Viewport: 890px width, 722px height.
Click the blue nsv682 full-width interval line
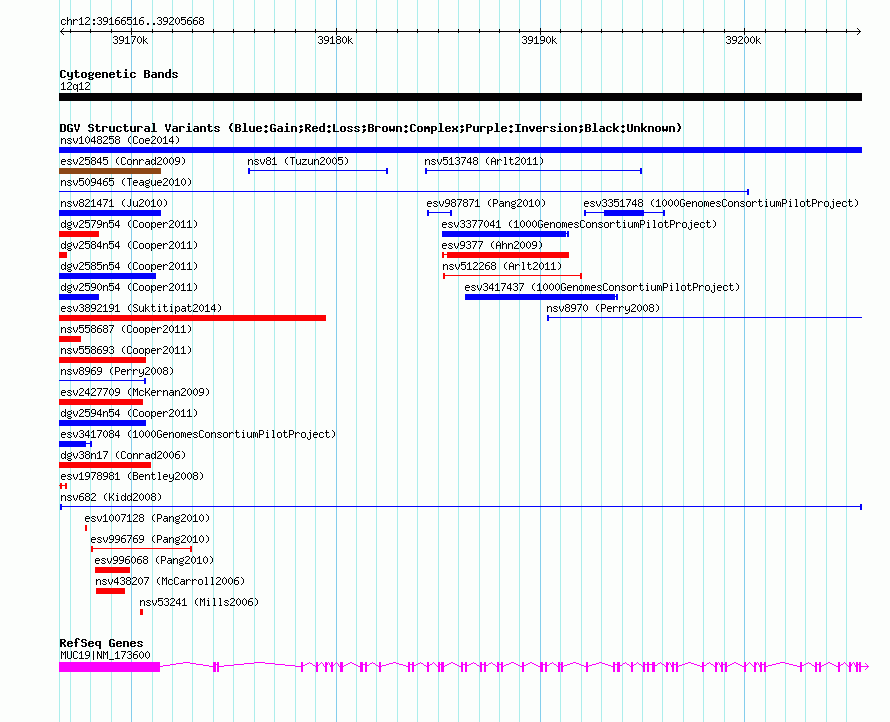coord(461,507)
